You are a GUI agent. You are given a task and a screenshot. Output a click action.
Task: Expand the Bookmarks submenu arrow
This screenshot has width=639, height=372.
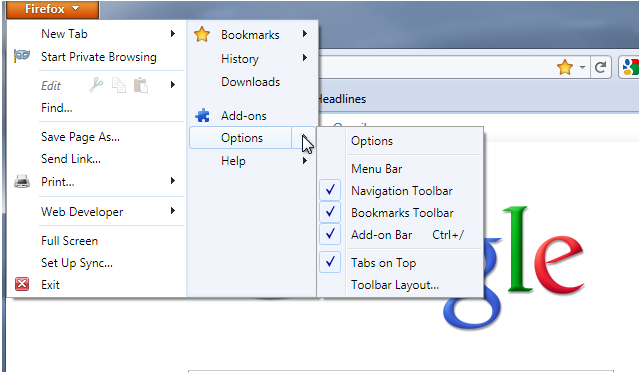coord(305,34)
